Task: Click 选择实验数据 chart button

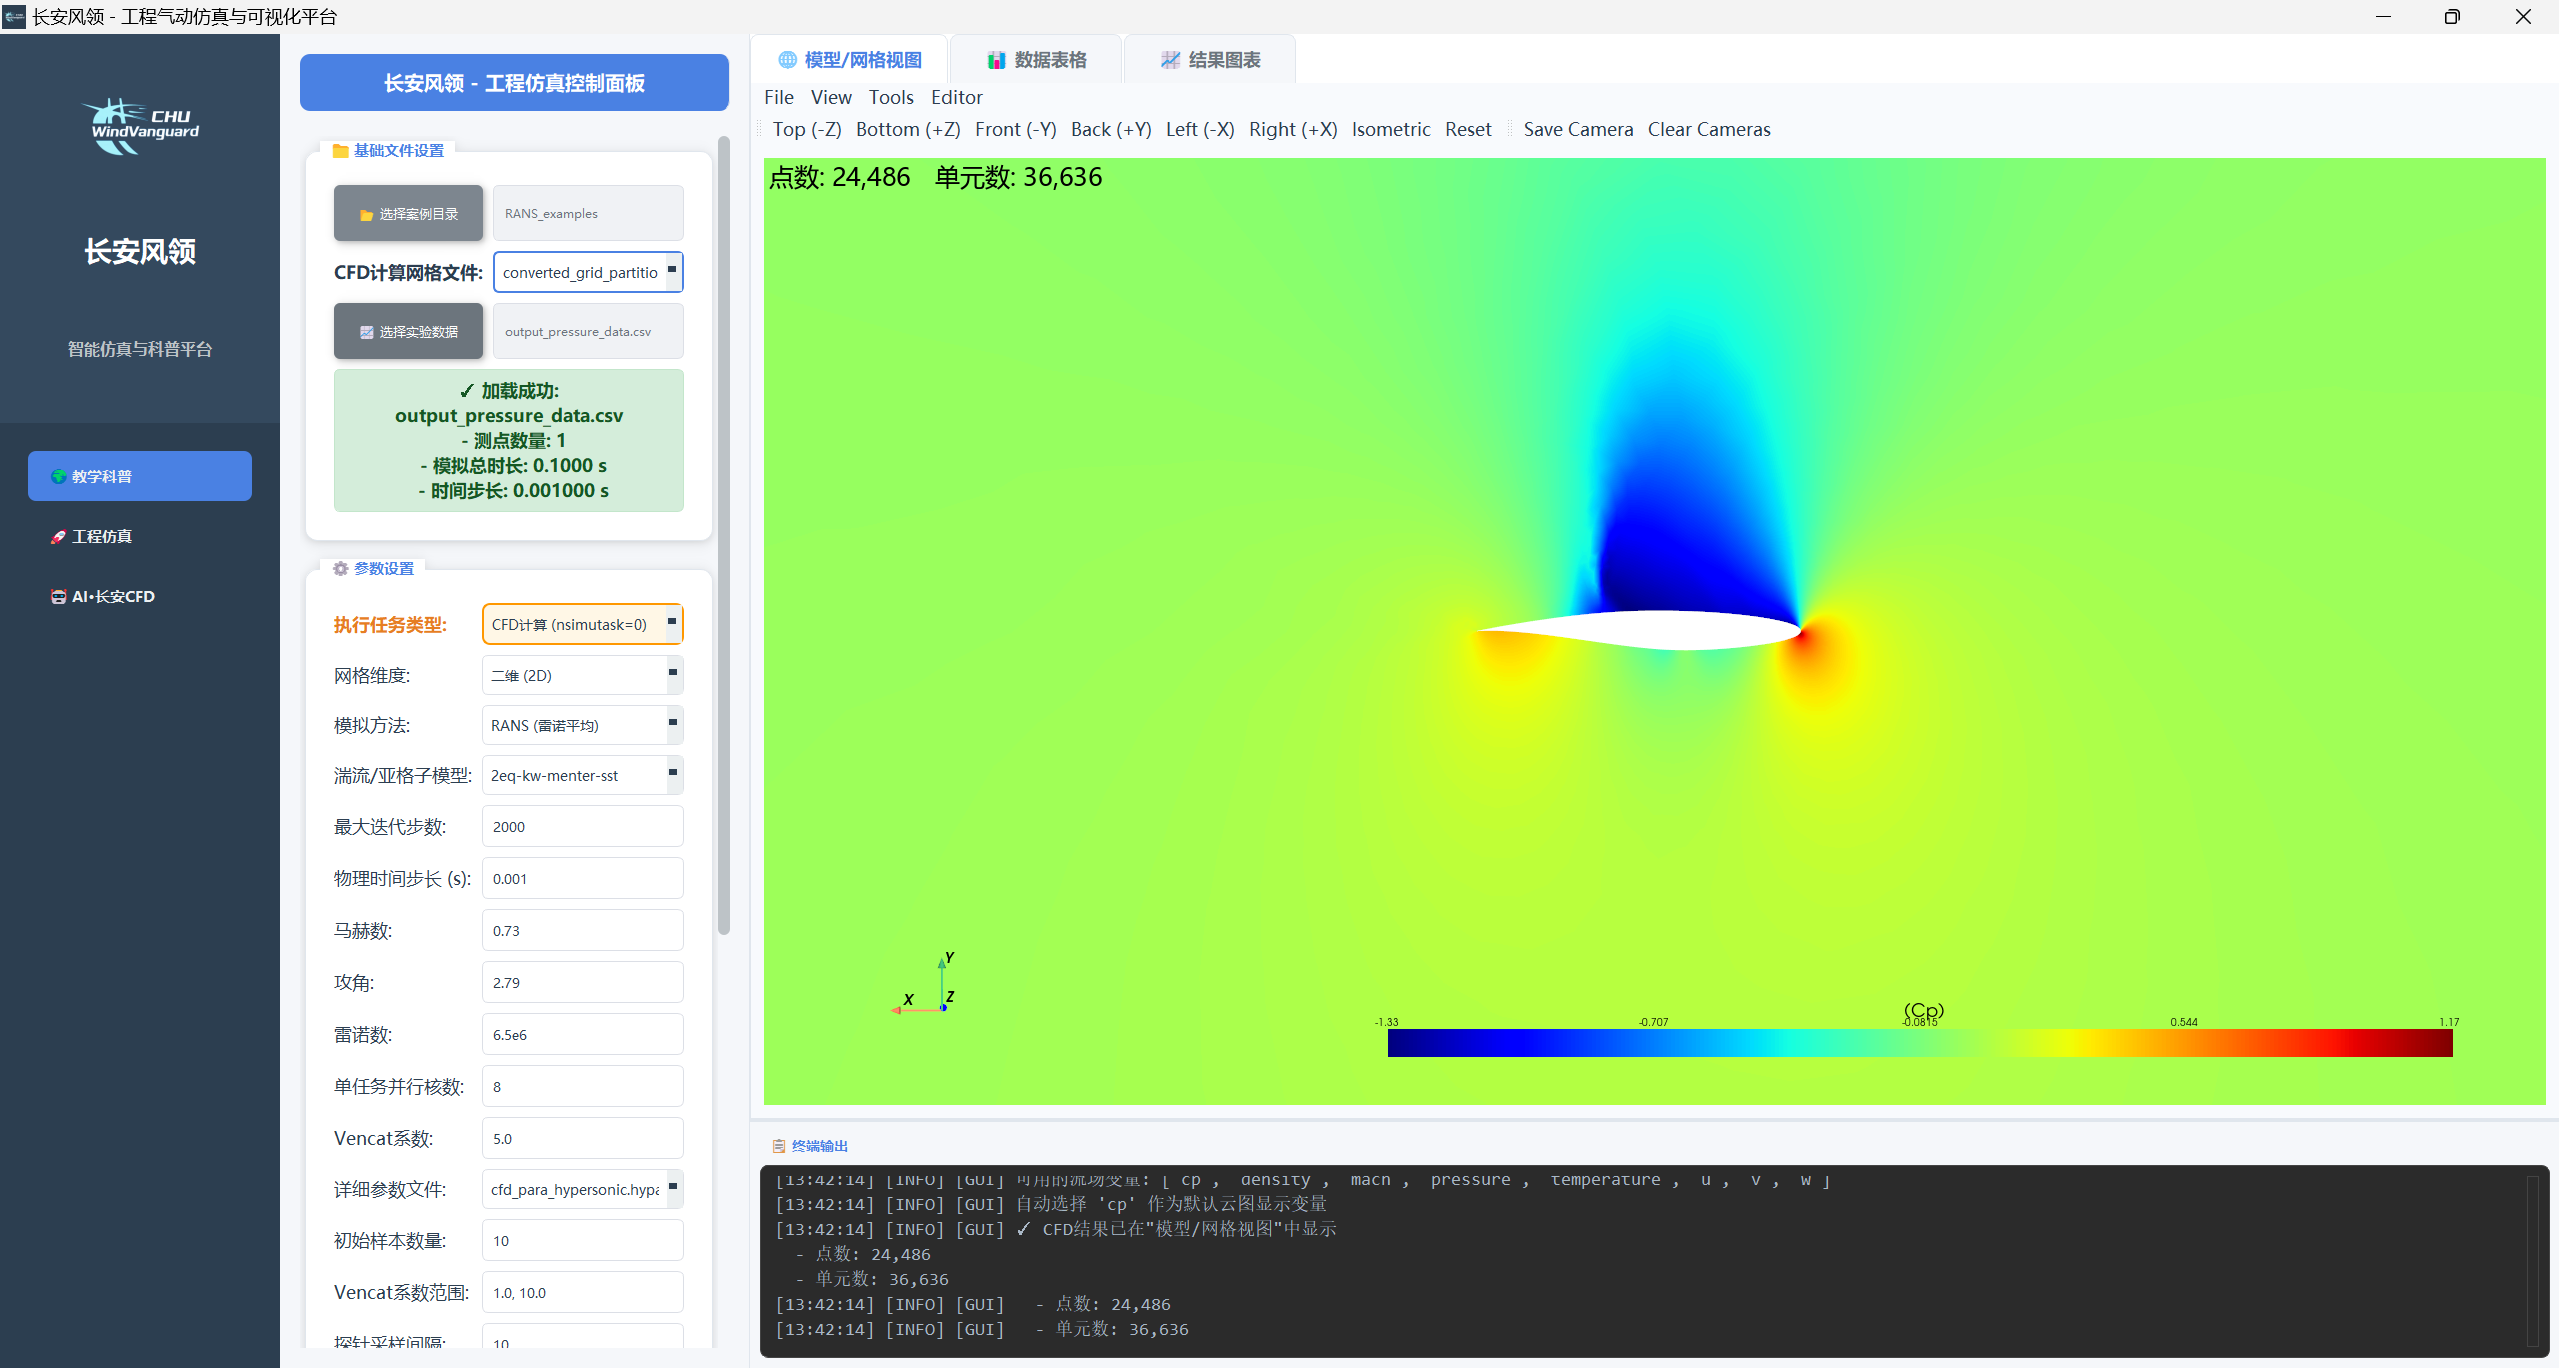Action: click(408, 332)
